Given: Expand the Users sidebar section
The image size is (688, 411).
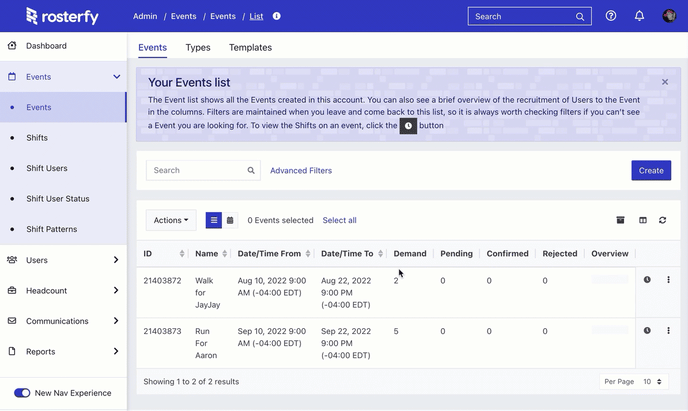Looking at the screenshot, I should tap(116, 260).
